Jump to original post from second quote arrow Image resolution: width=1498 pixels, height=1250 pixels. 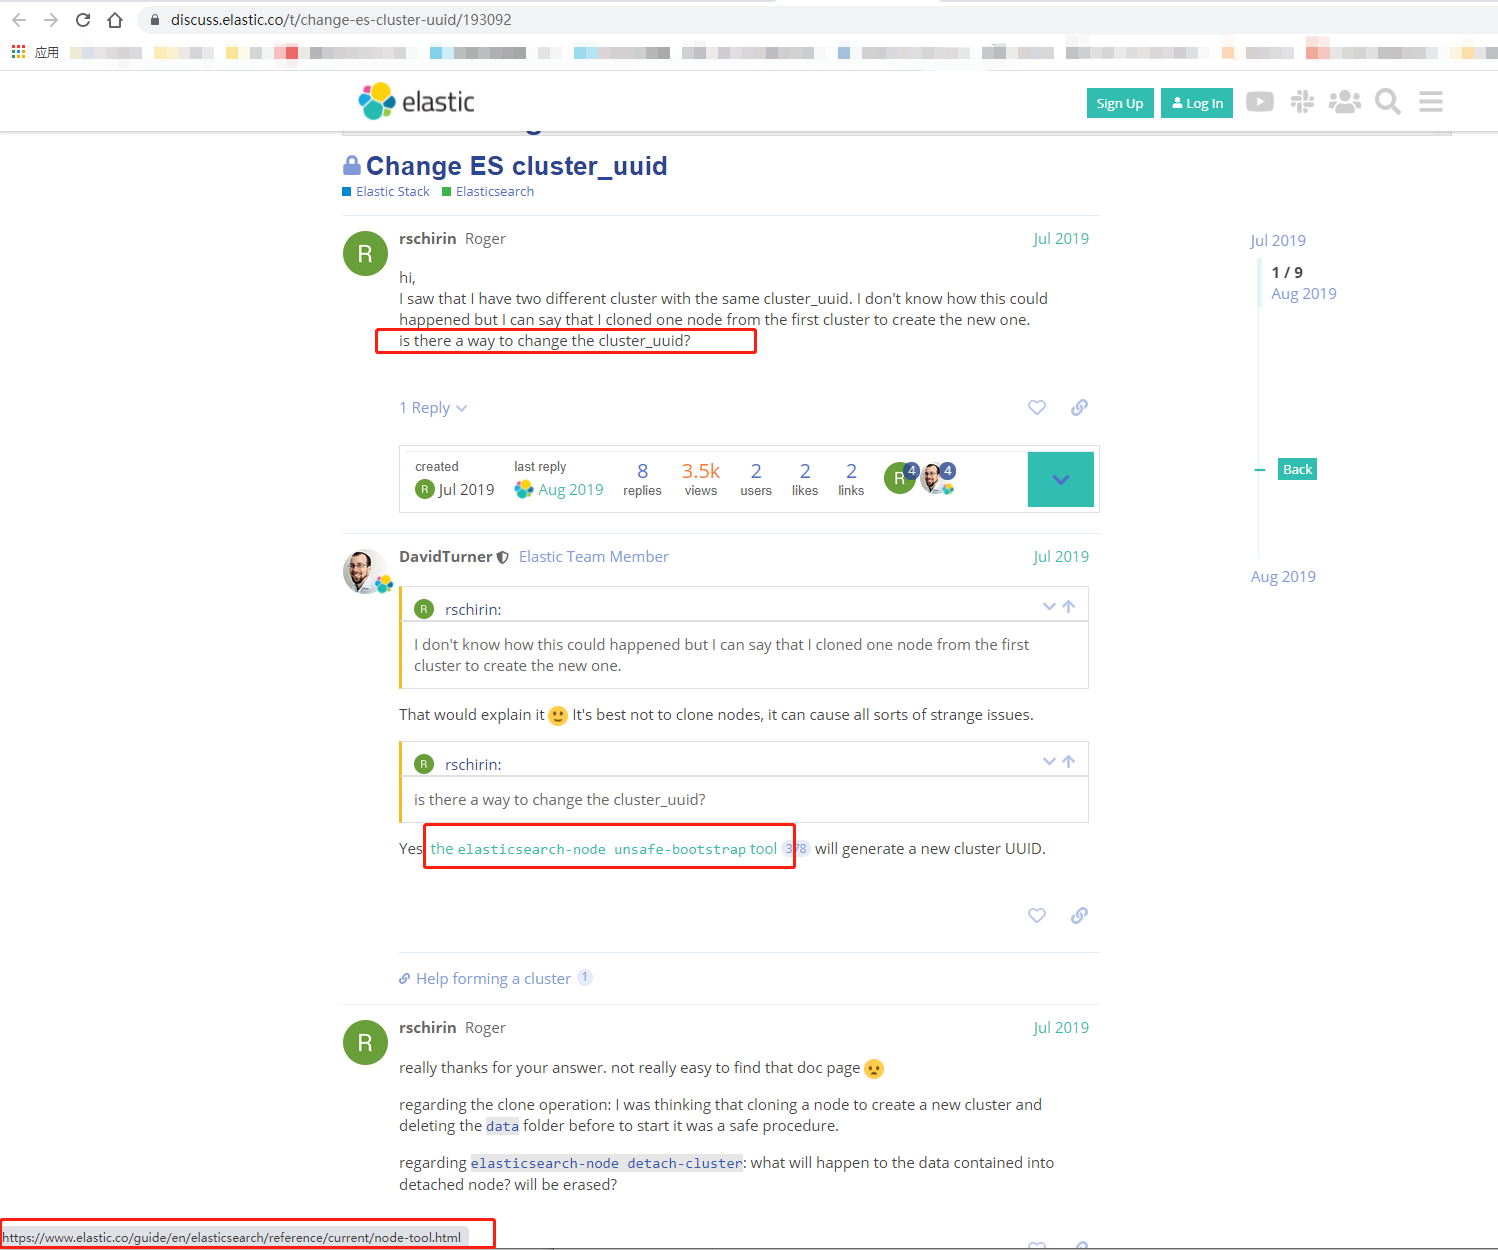1069,761
